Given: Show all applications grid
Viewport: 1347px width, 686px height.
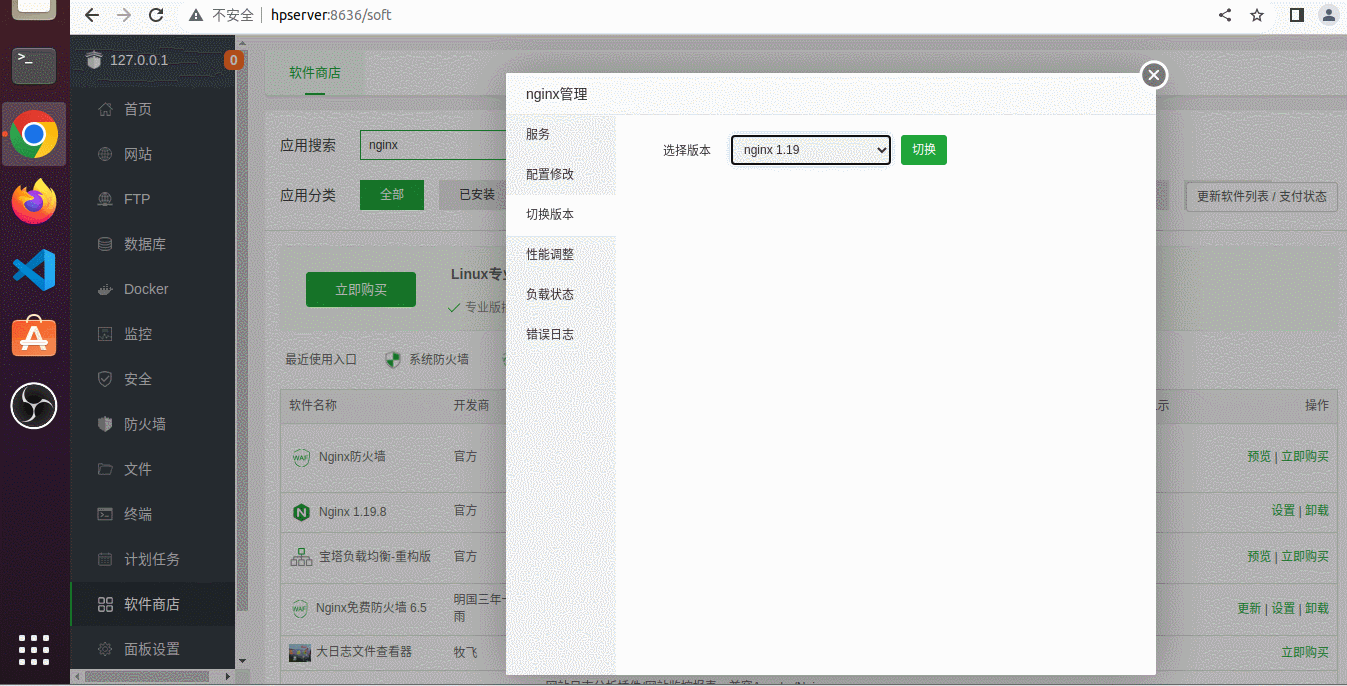Looking at the screenshot, I should [x=34, y=649].
